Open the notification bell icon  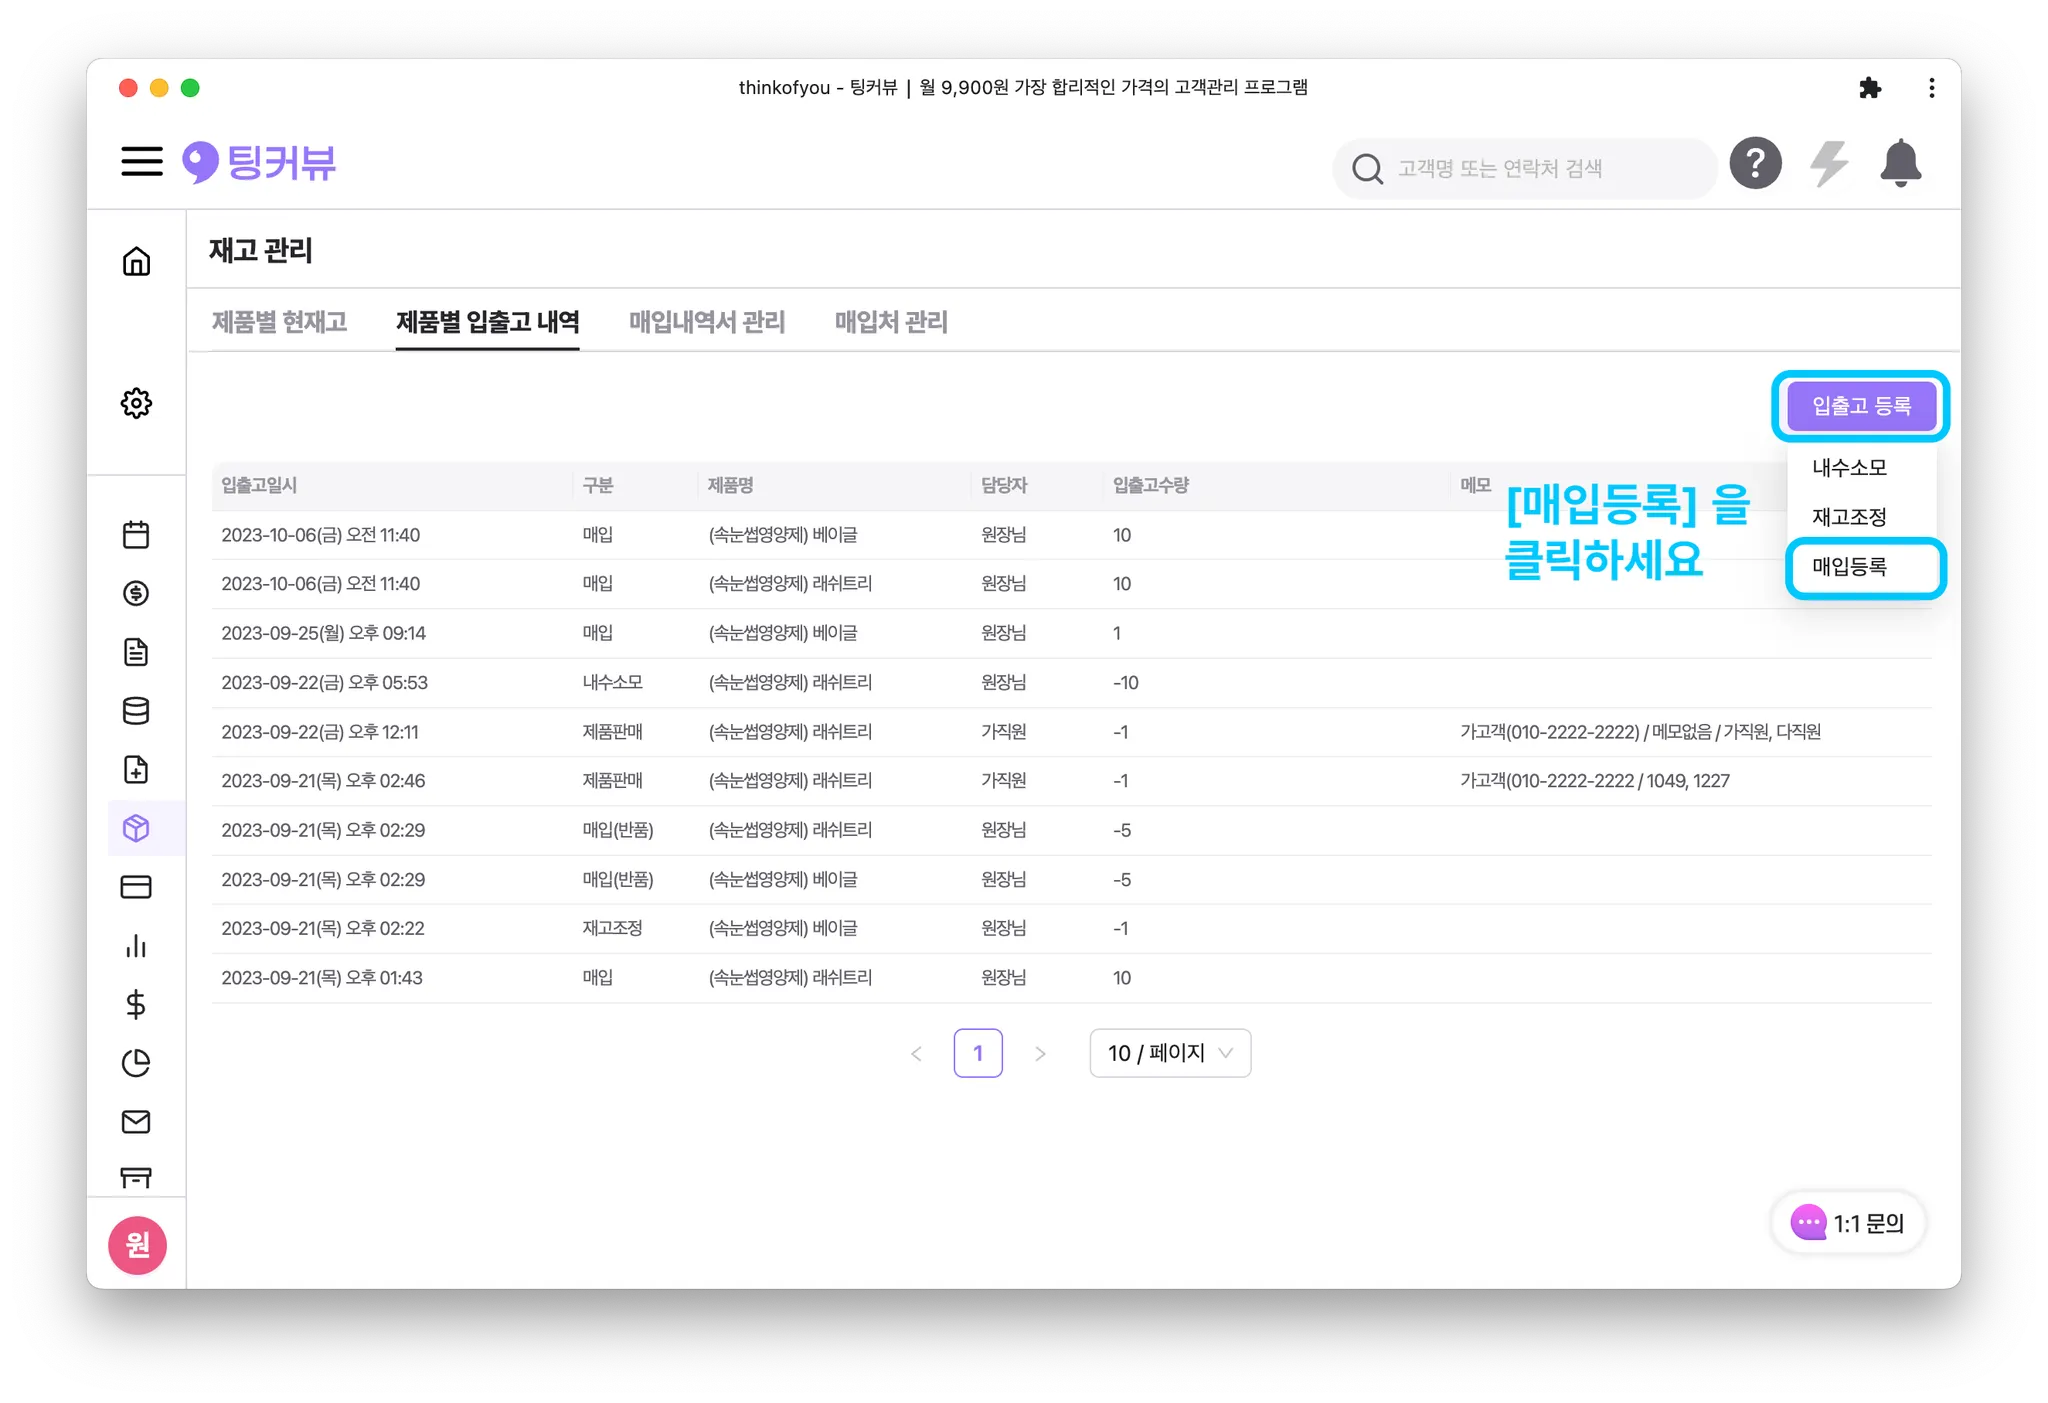pyautogui.click(x=1900, y=164)
